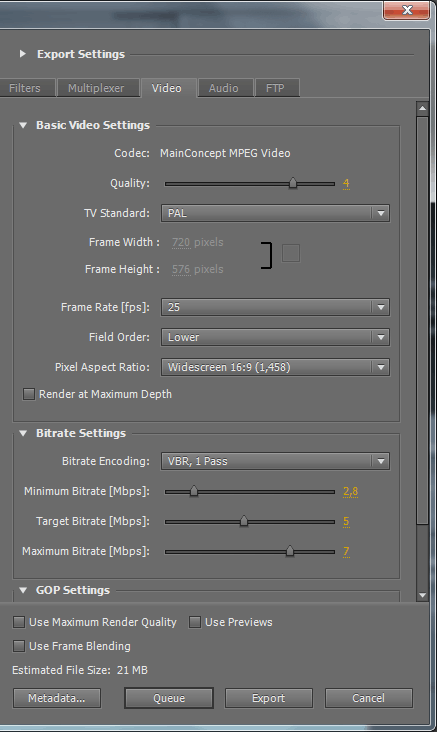The height and width of the screenshot is (732, 437).
Task: Open the Field Order dropdown
Action: pyautogui.click(x=275, y=337)
